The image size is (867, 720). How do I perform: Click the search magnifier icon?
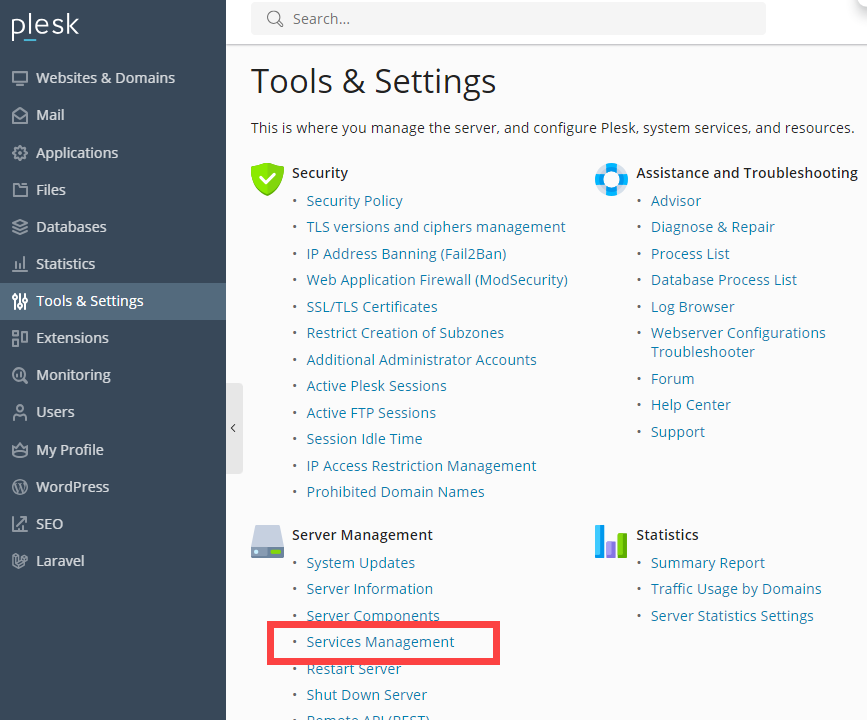(x=275, y=19)
